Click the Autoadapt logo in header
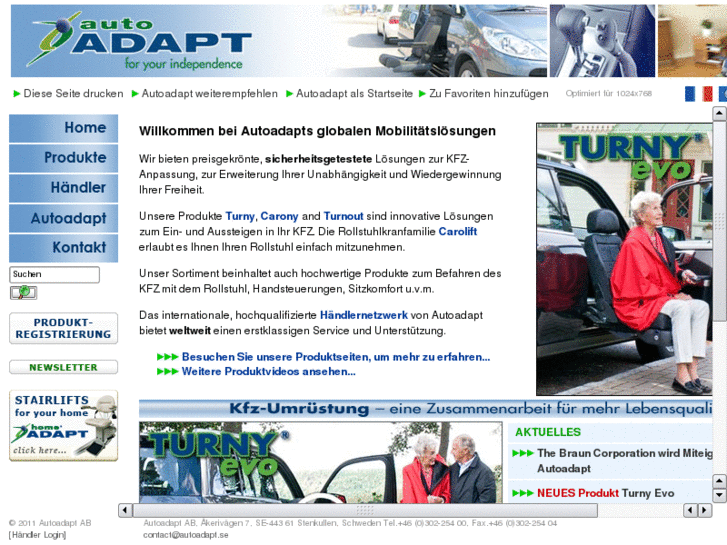 click(x=139, y=41)
